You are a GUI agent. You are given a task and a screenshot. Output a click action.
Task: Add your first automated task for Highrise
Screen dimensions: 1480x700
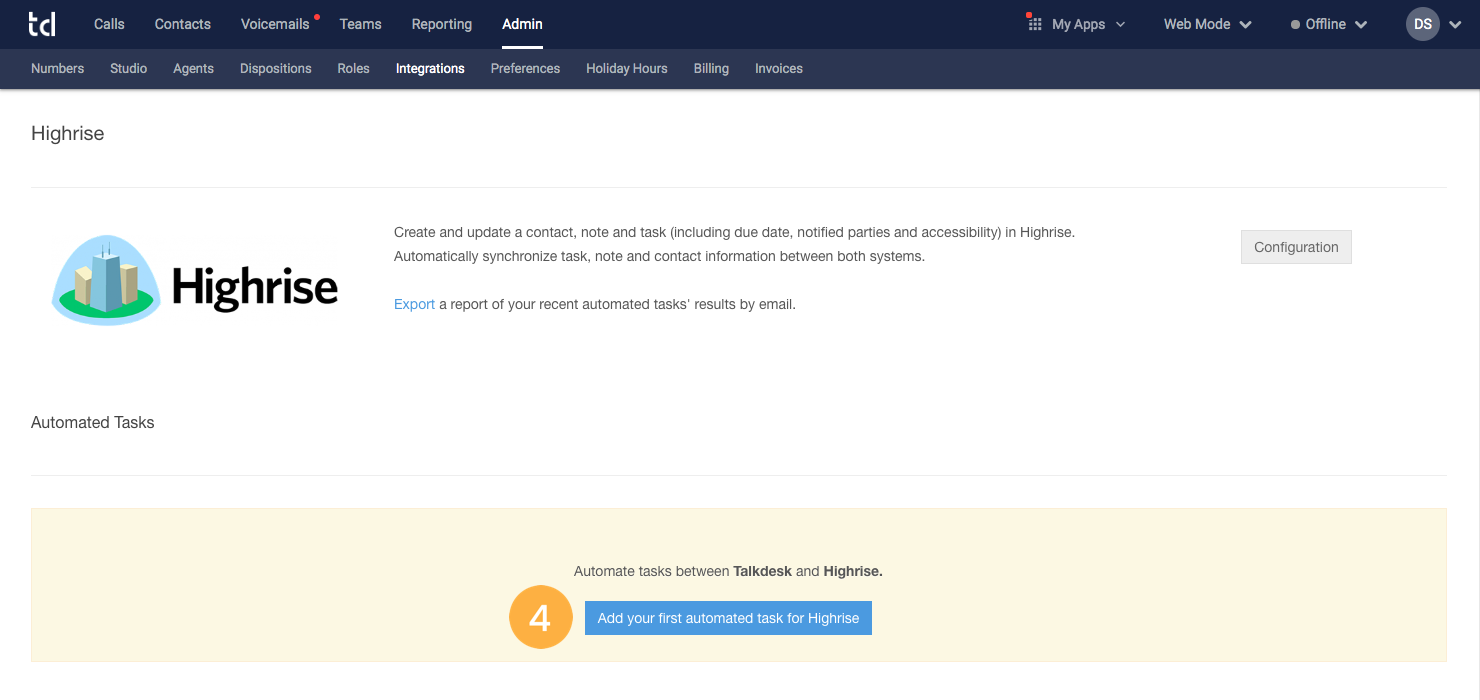coord(728,618)
